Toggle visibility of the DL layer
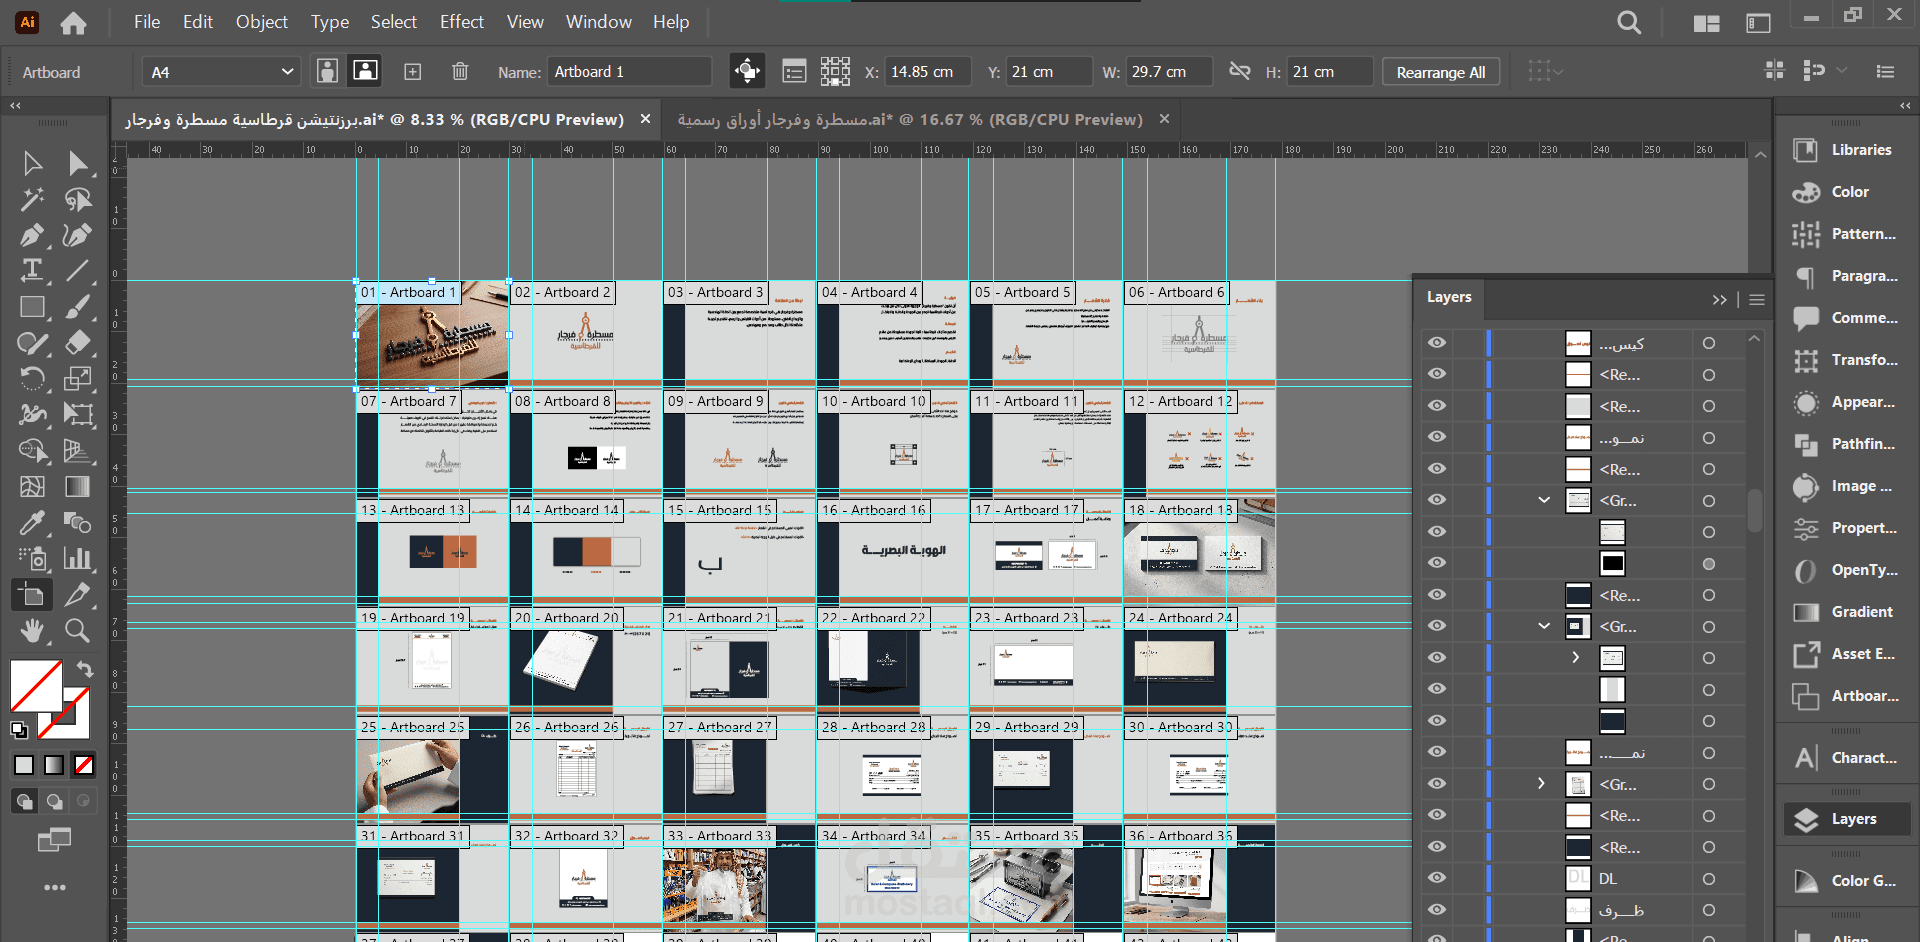The width and height of the screenshot is (1920, 942). pos(1437,878)
